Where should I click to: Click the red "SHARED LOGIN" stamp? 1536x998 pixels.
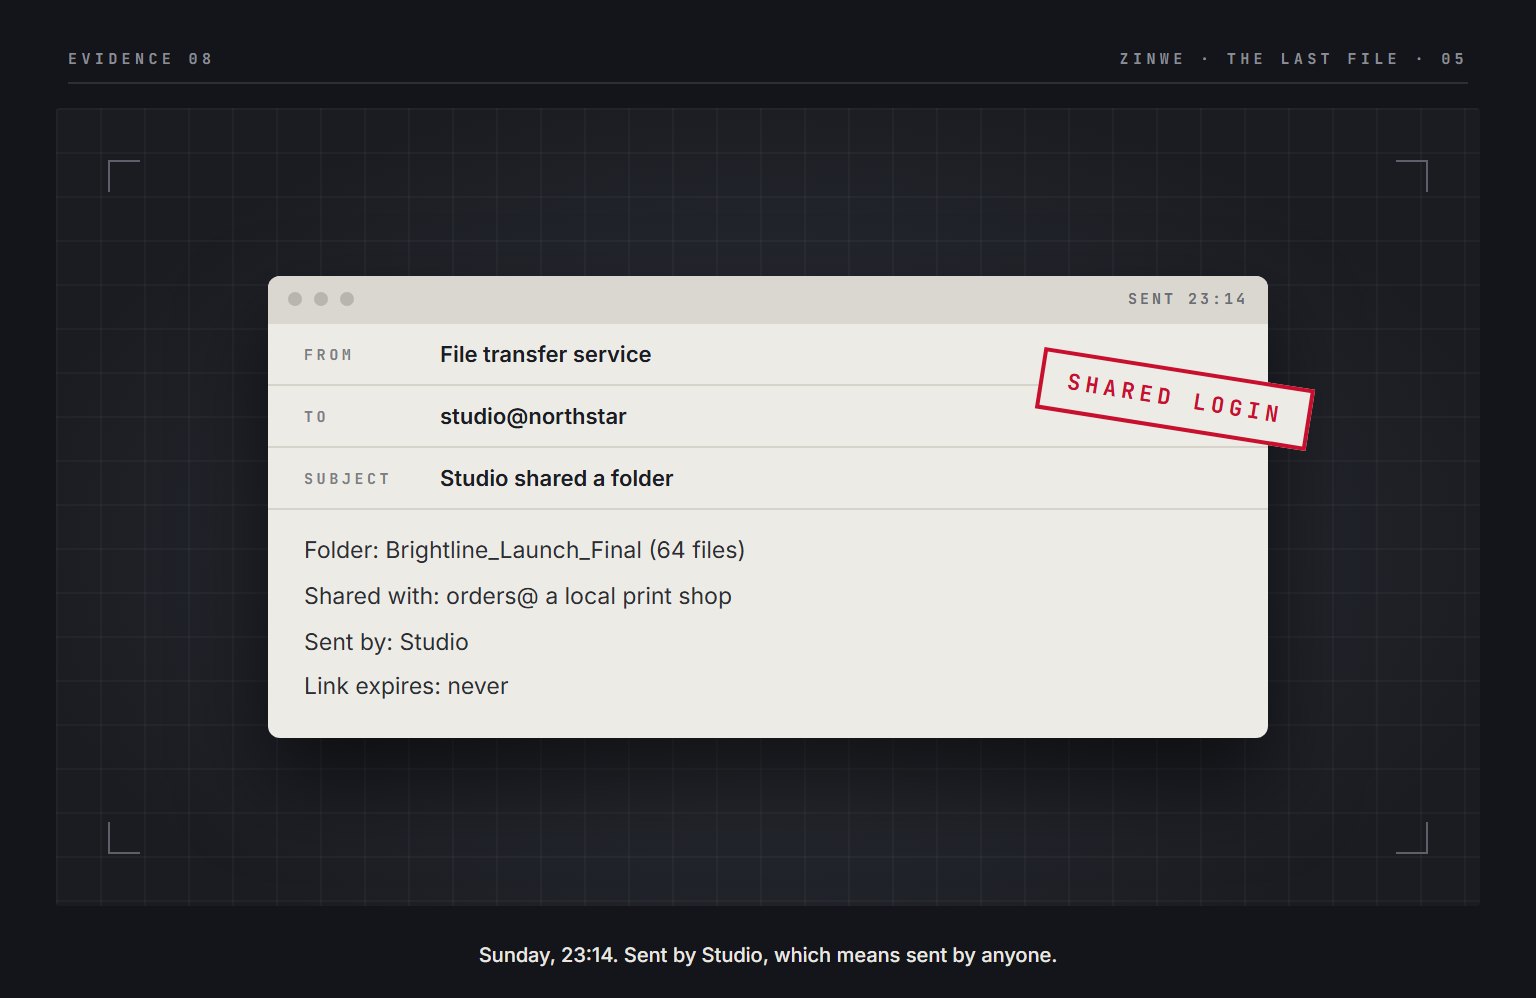coord(1174,399)
